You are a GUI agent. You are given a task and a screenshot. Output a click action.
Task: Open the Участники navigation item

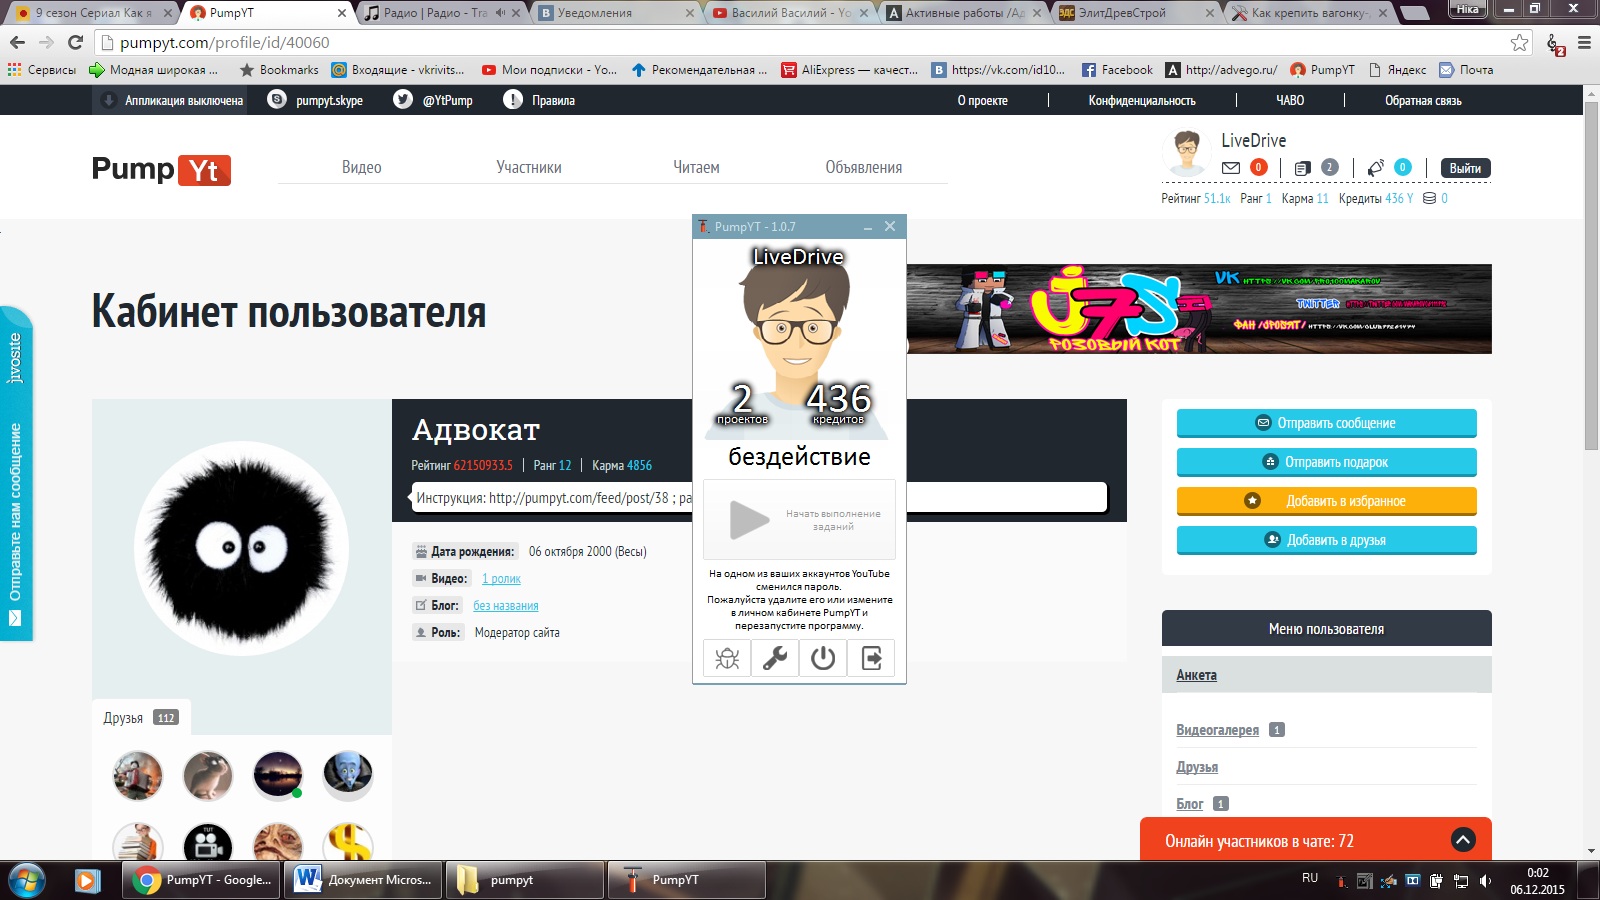[529, 167]
